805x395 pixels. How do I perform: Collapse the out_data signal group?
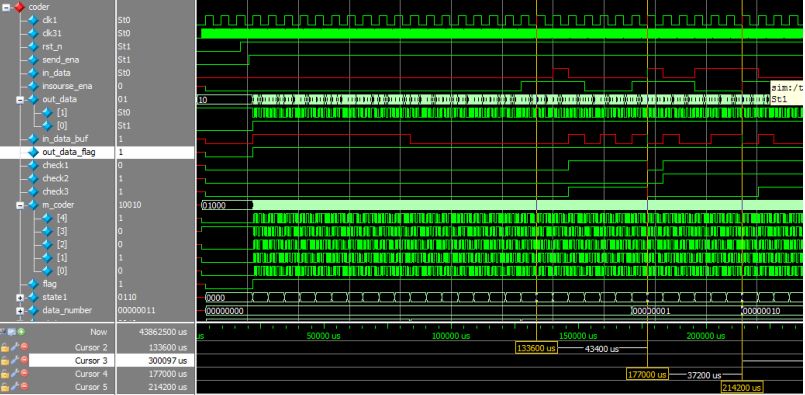(20, 100)
